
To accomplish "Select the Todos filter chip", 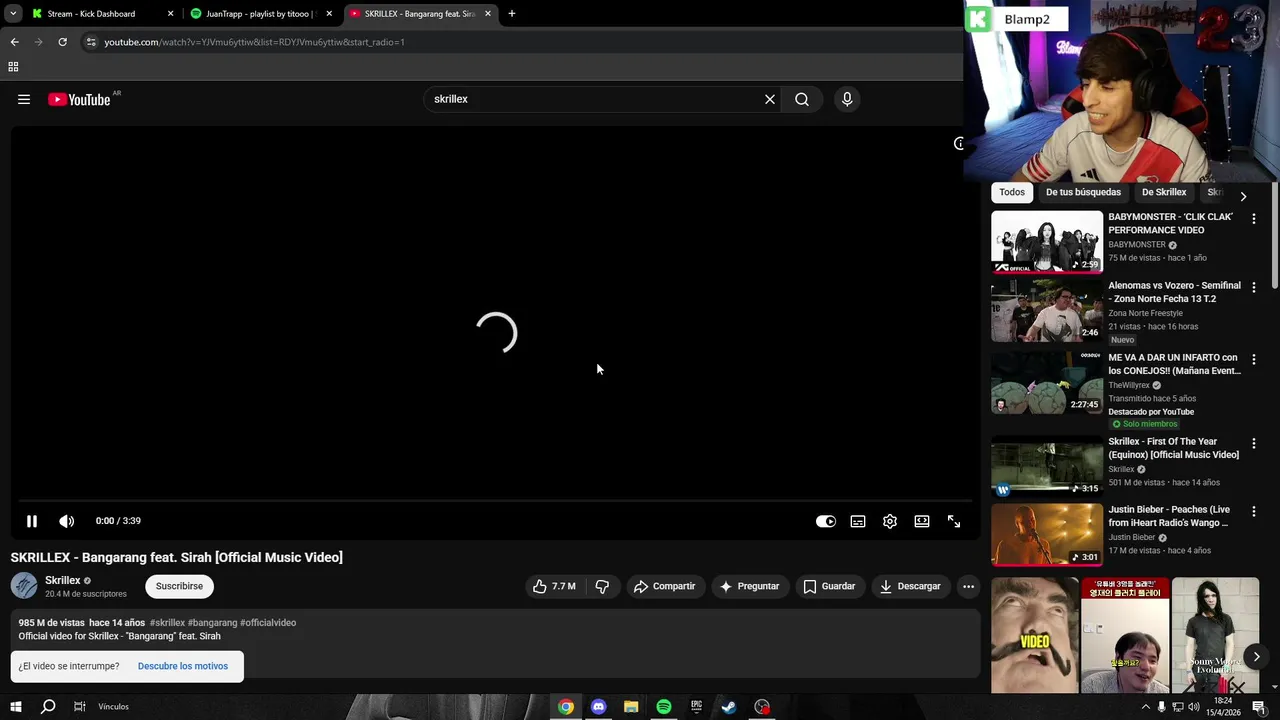I will [x=1012, y=192].
